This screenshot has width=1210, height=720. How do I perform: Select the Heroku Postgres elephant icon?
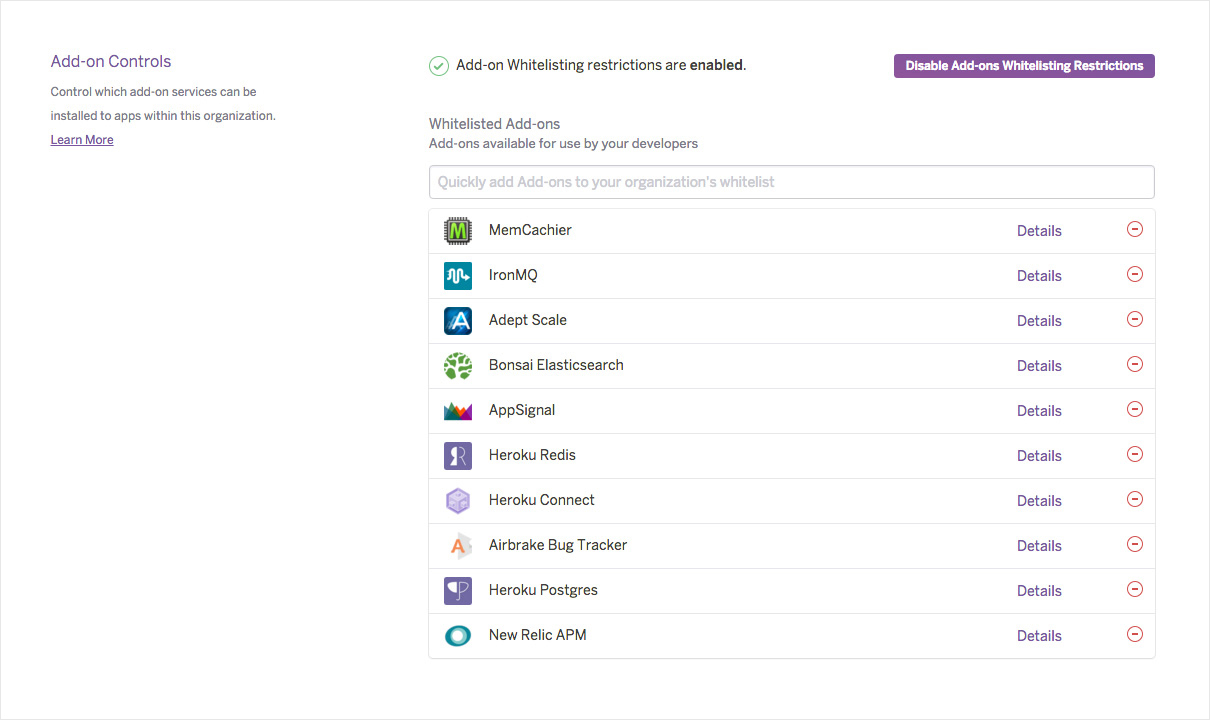click(457, 590)
